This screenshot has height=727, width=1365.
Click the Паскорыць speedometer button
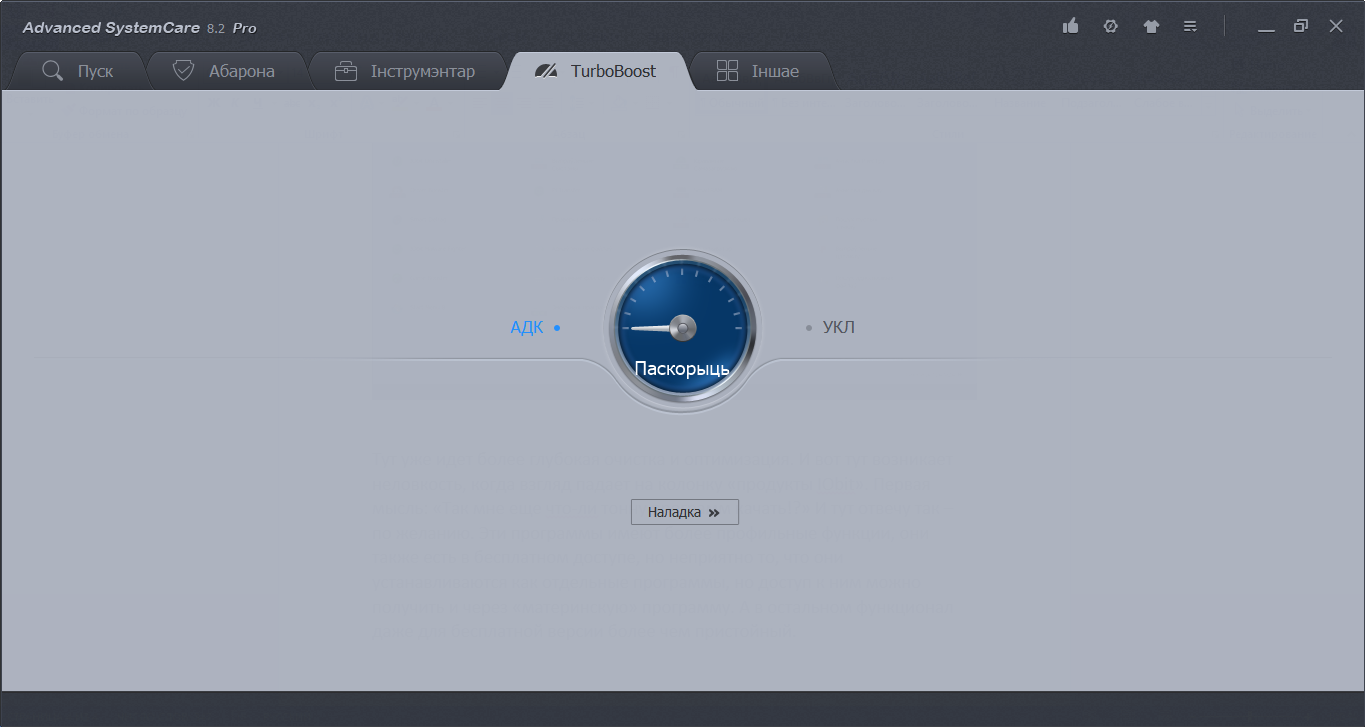[x=682, y=328]
